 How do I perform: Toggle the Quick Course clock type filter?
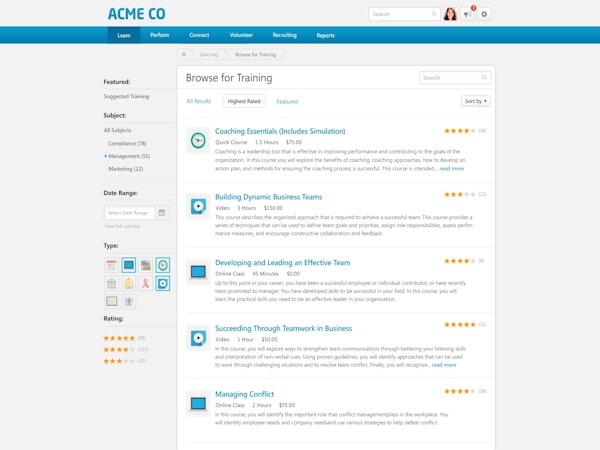point(162,265)
